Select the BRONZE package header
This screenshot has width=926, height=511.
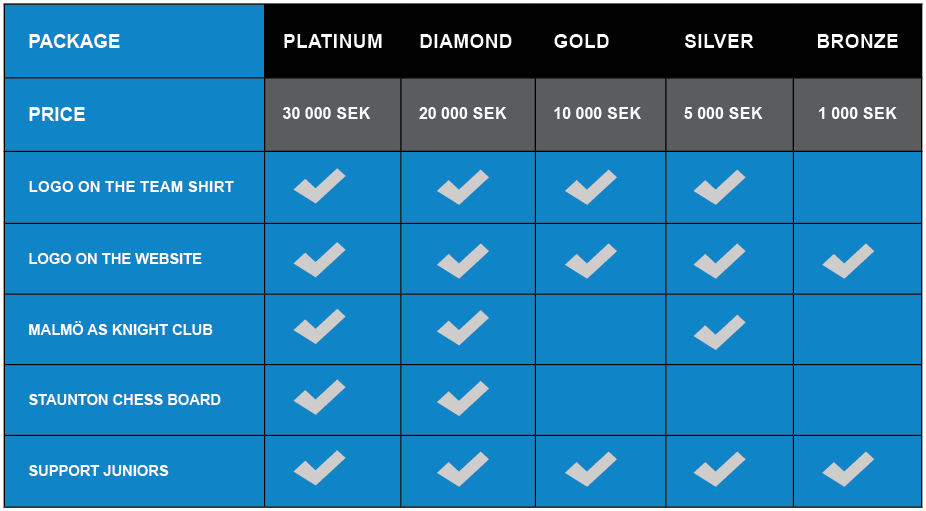(x=857, y=41)
